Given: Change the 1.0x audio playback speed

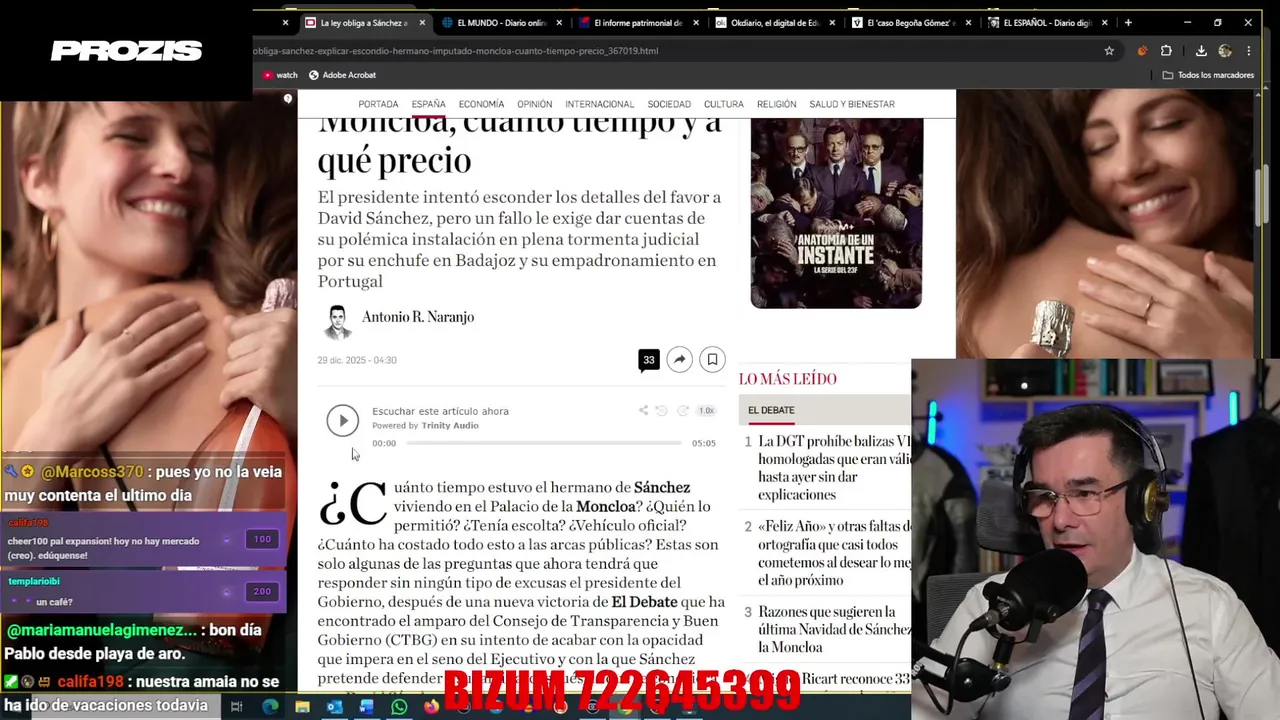Looking at the screenshot, I should [706, 410].
